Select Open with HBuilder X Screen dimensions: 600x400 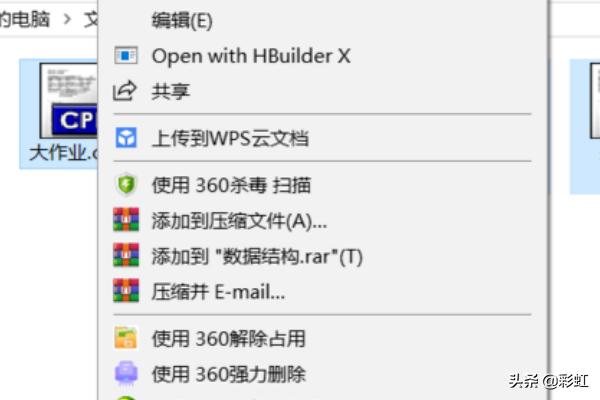(323, 56)
